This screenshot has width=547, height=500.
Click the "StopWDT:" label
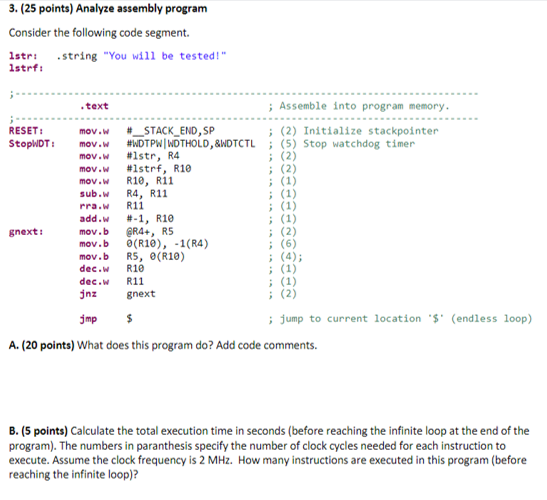32,144
